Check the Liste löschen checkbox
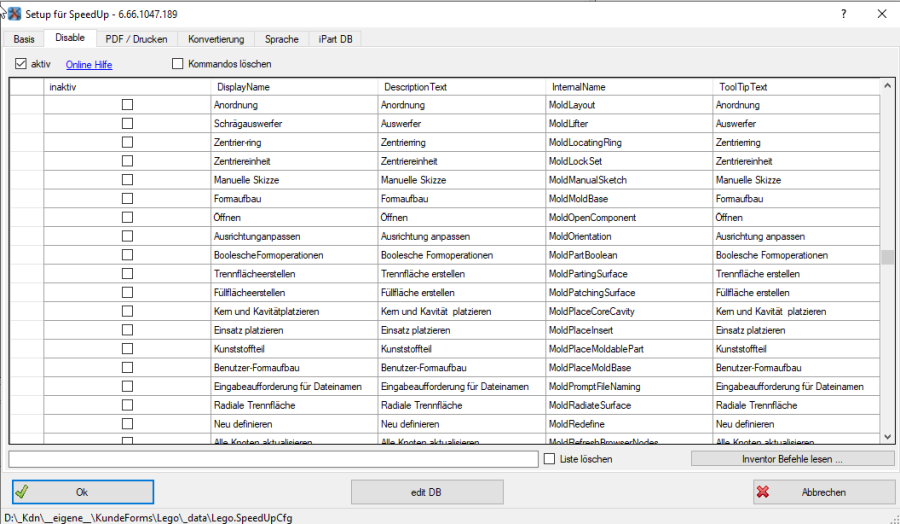Screen dimensions: 900x524 (x=550, y=459)
